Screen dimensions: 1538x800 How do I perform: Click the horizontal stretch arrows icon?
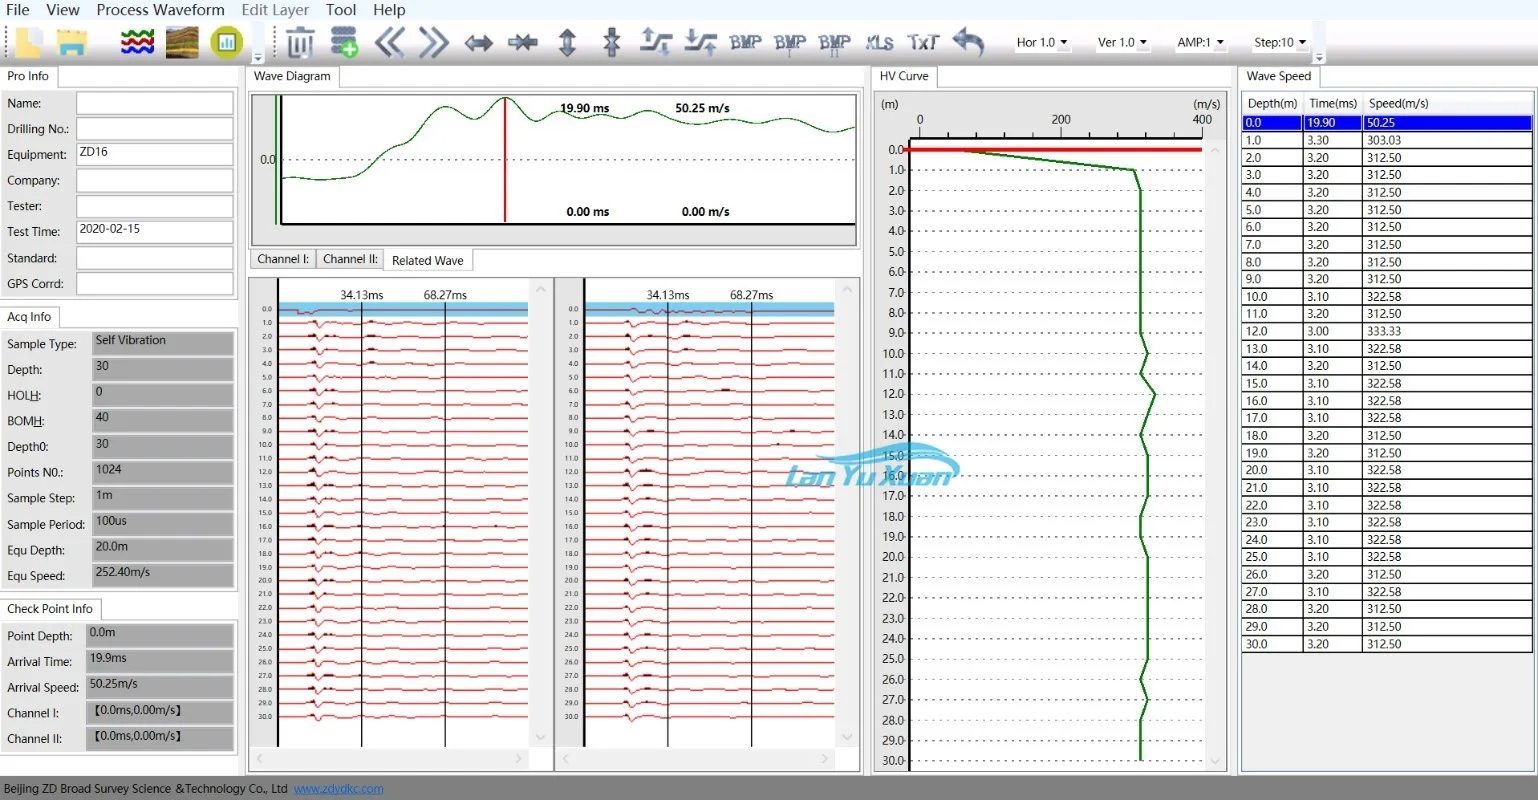point(479,43)
